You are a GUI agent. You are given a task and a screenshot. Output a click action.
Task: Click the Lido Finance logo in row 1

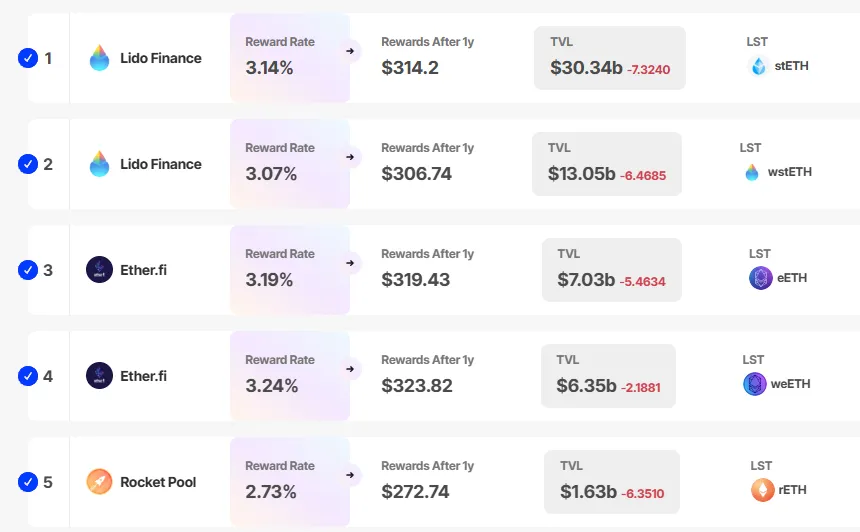(99, 58)
